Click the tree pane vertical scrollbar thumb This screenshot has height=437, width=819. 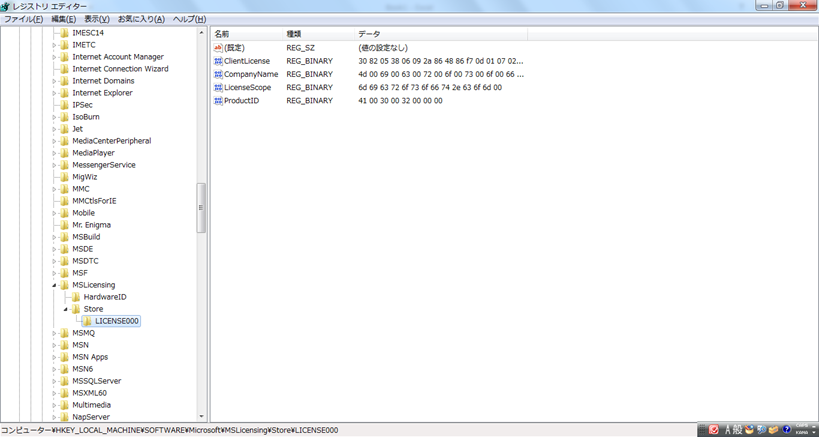pos(201,207)
